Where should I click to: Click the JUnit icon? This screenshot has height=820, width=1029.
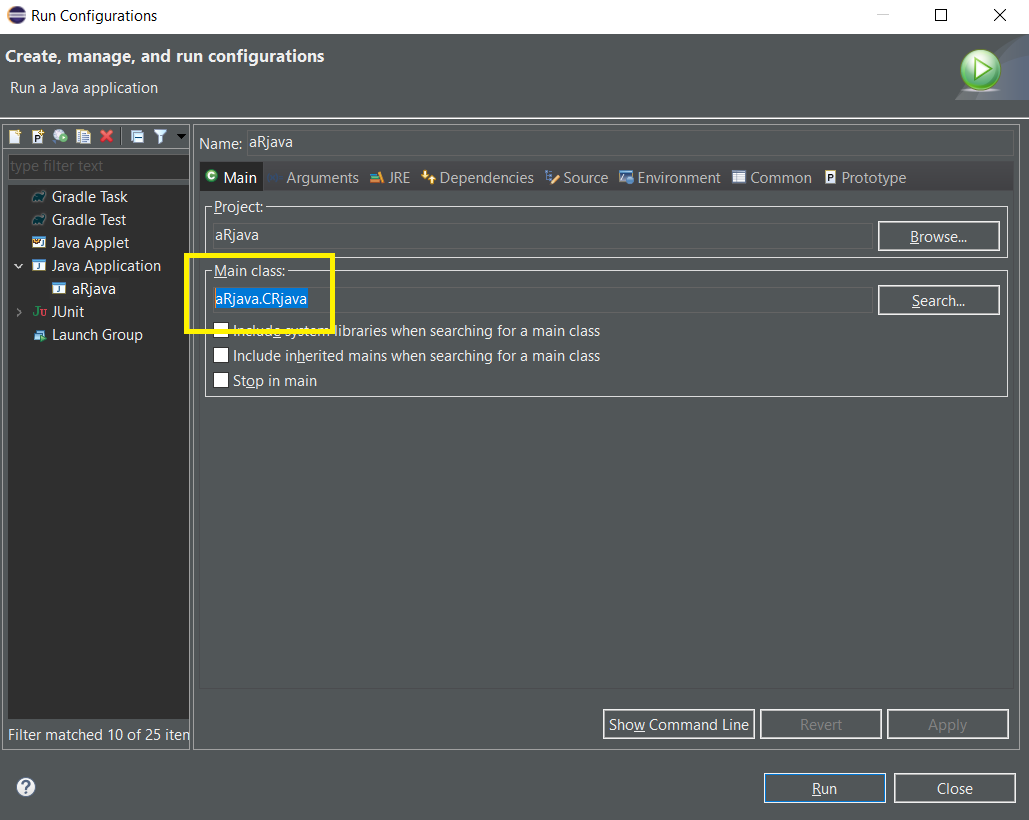39,312
